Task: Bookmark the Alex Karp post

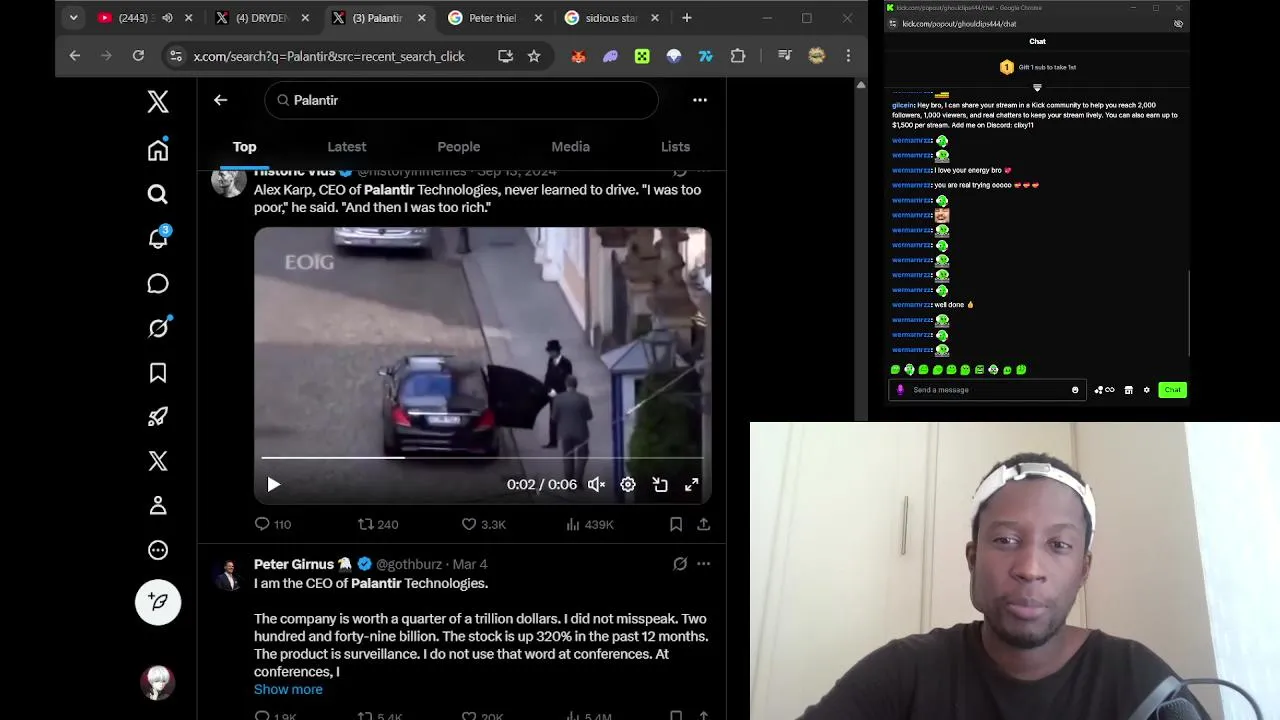Action: click(676, 524)
